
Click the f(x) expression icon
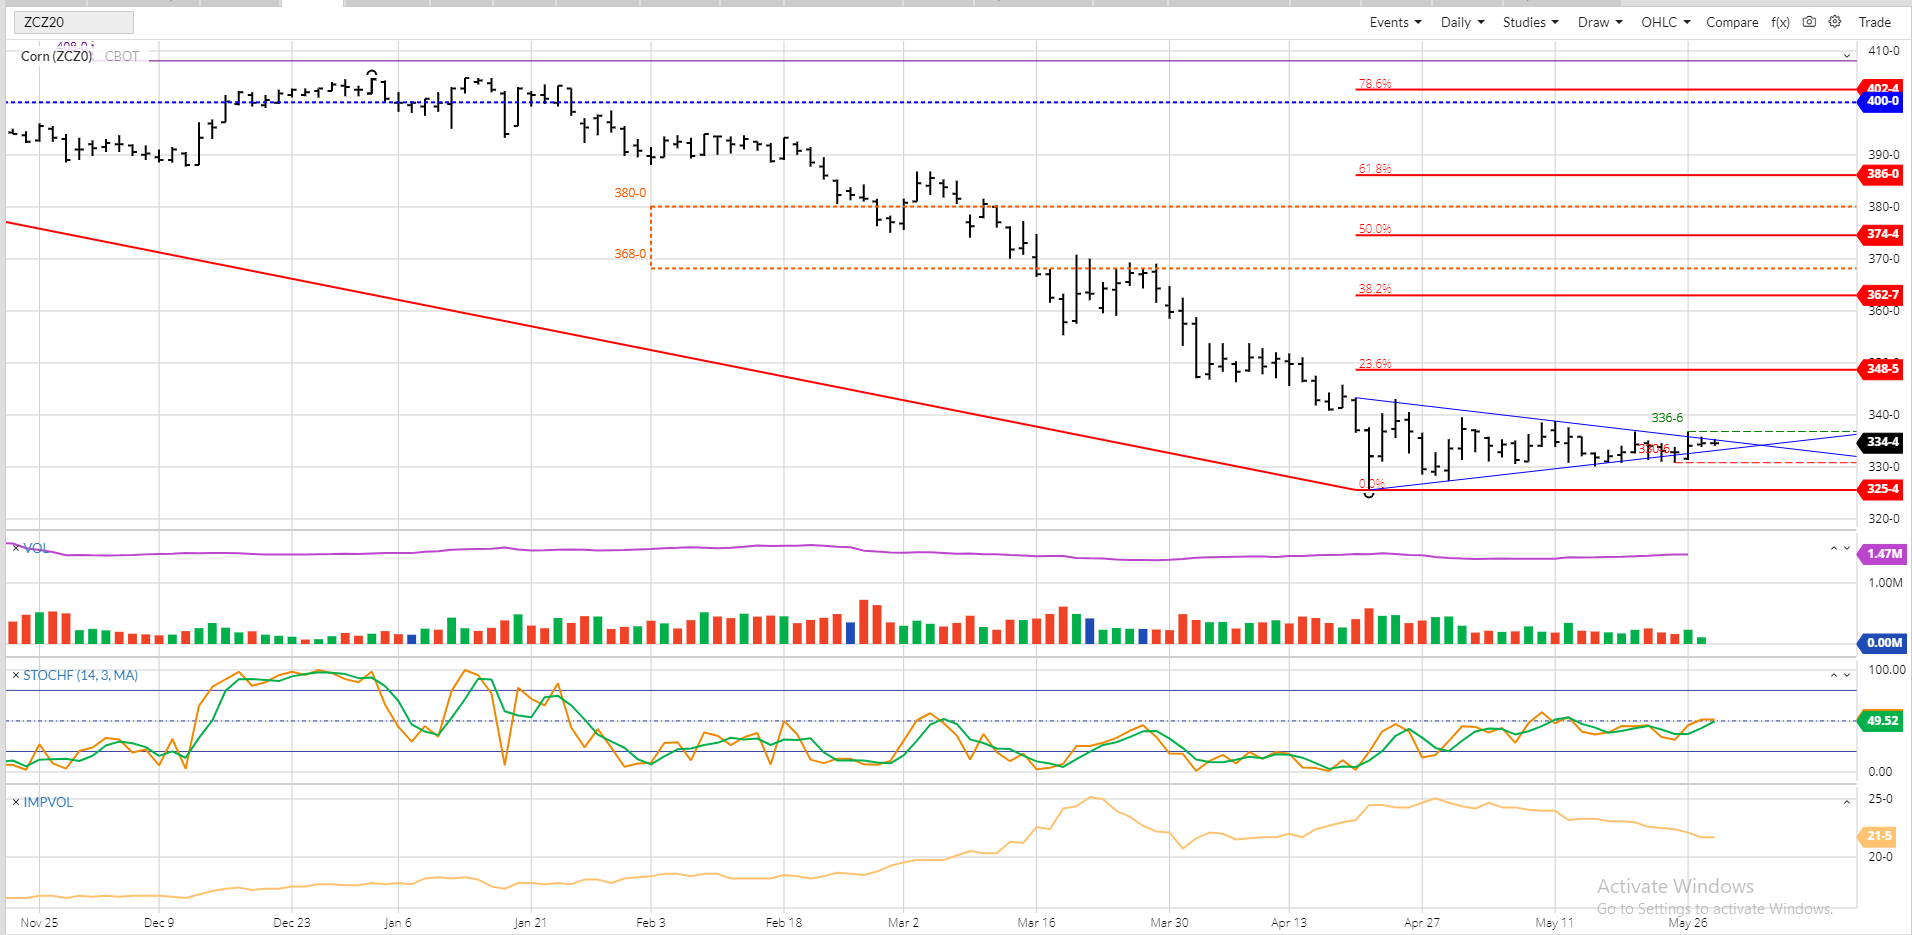(x=1780, y=22)
